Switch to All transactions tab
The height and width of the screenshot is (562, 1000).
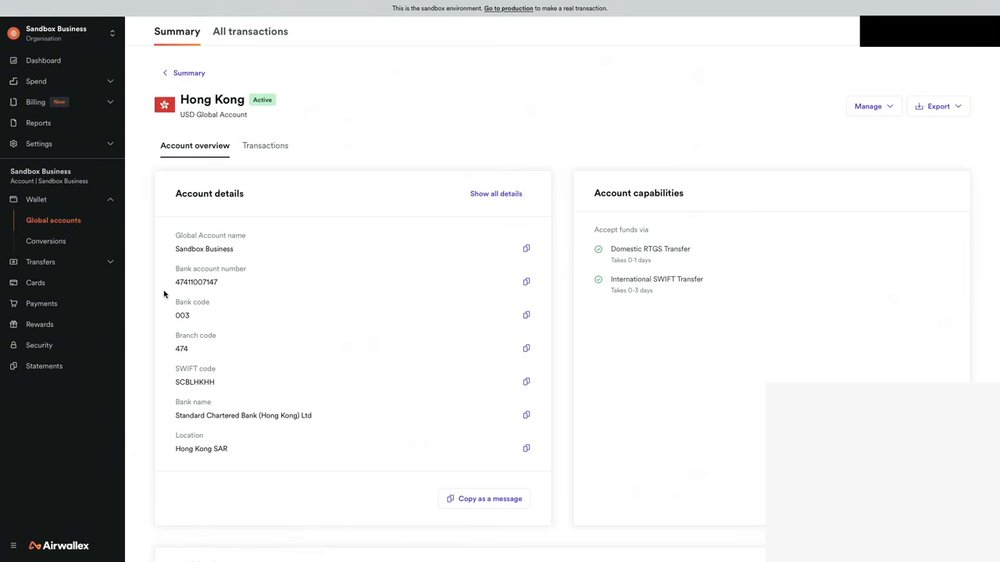pos(250,31)
